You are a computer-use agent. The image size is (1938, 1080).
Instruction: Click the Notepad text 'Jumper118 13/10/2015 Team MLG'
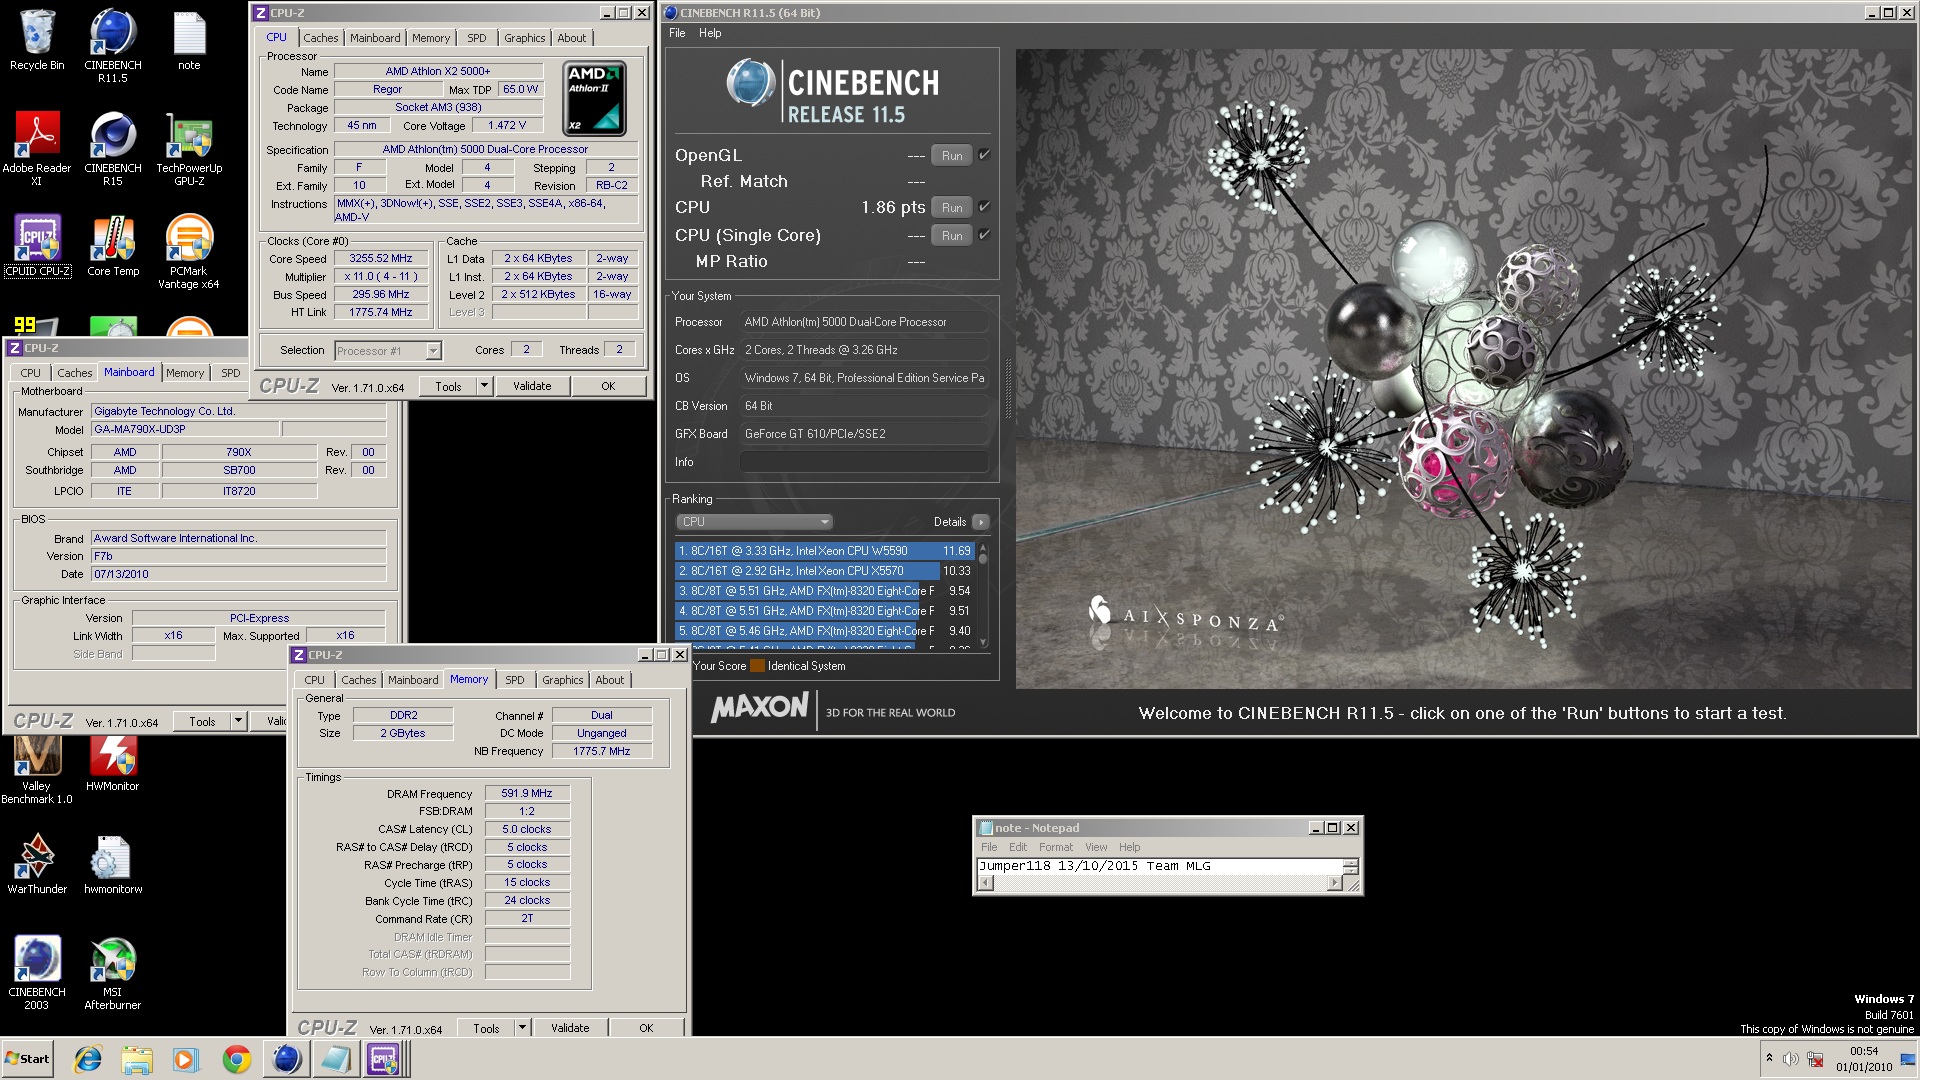pyautogui.click(x=1094, y=866)
